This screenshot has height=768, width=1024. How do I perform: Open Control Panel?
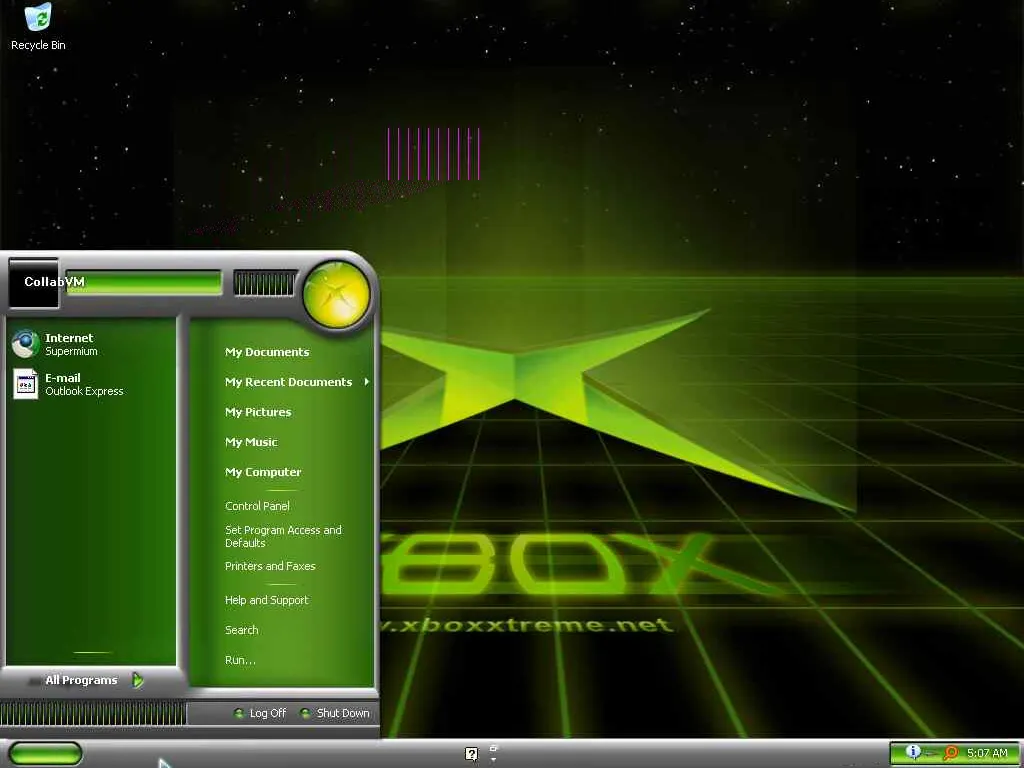(257, 506)
